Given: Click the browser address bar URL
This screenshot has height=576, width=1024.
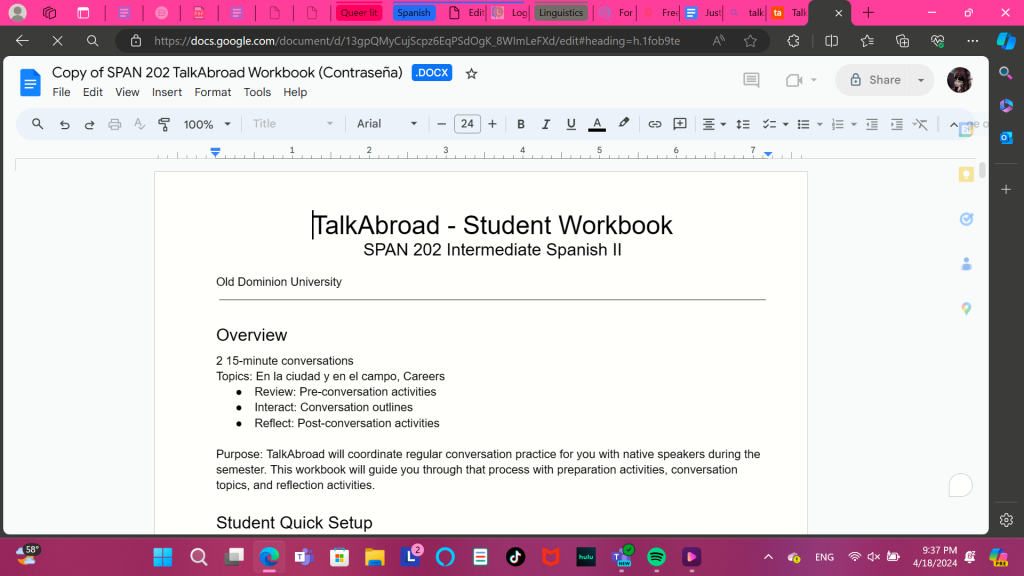Looking at the screenshot, I should pyautogui.click(x=418, y=40).
